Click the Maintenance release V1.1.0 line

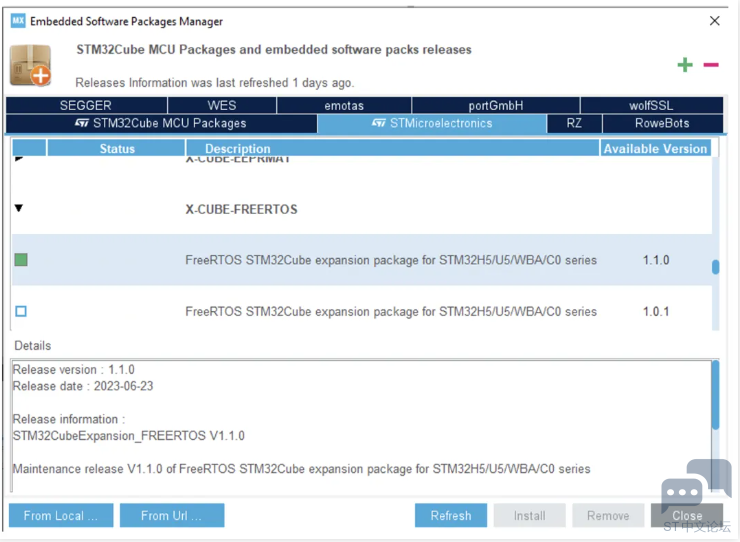[301, 469]
